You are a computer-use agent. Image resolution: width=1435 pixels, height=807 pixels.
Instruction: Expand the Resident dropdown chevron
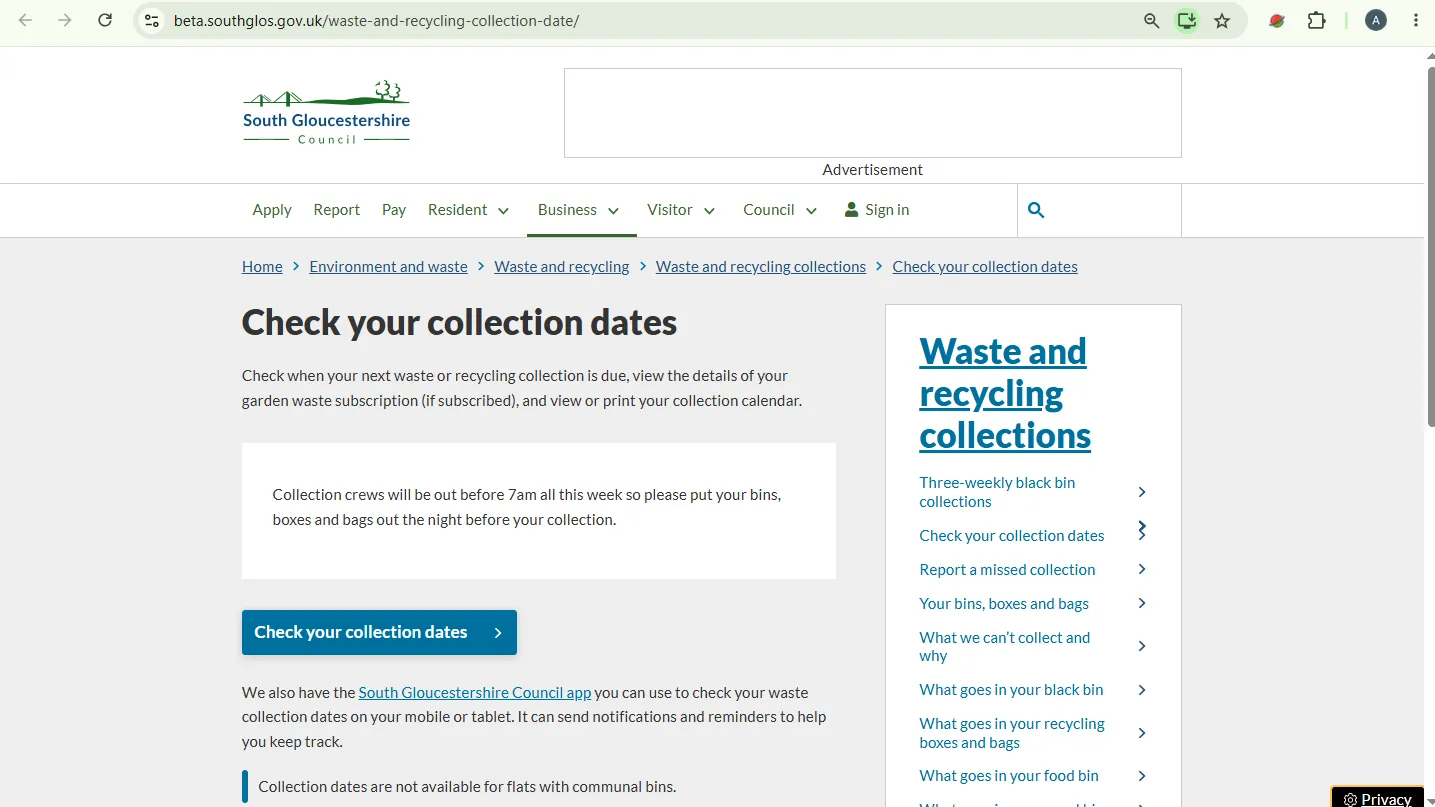coord(504,211)
